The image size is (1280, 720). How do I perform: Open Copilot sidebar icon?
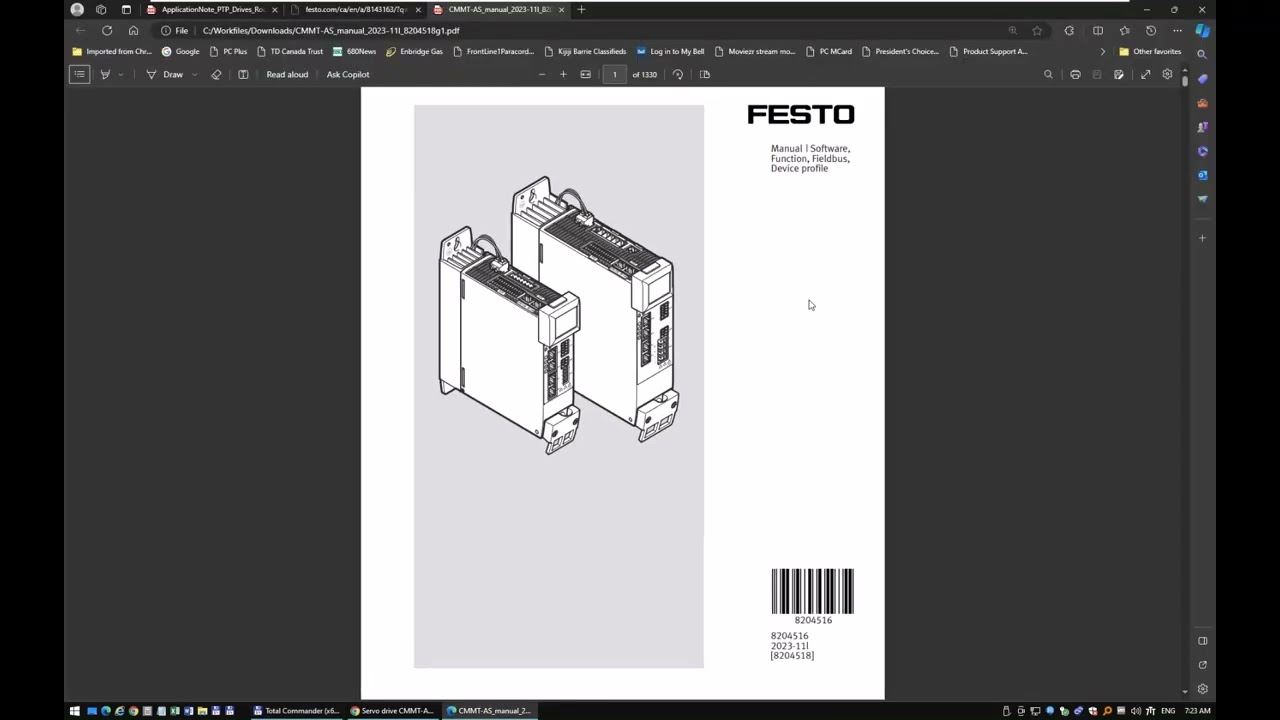[1202, 30]
